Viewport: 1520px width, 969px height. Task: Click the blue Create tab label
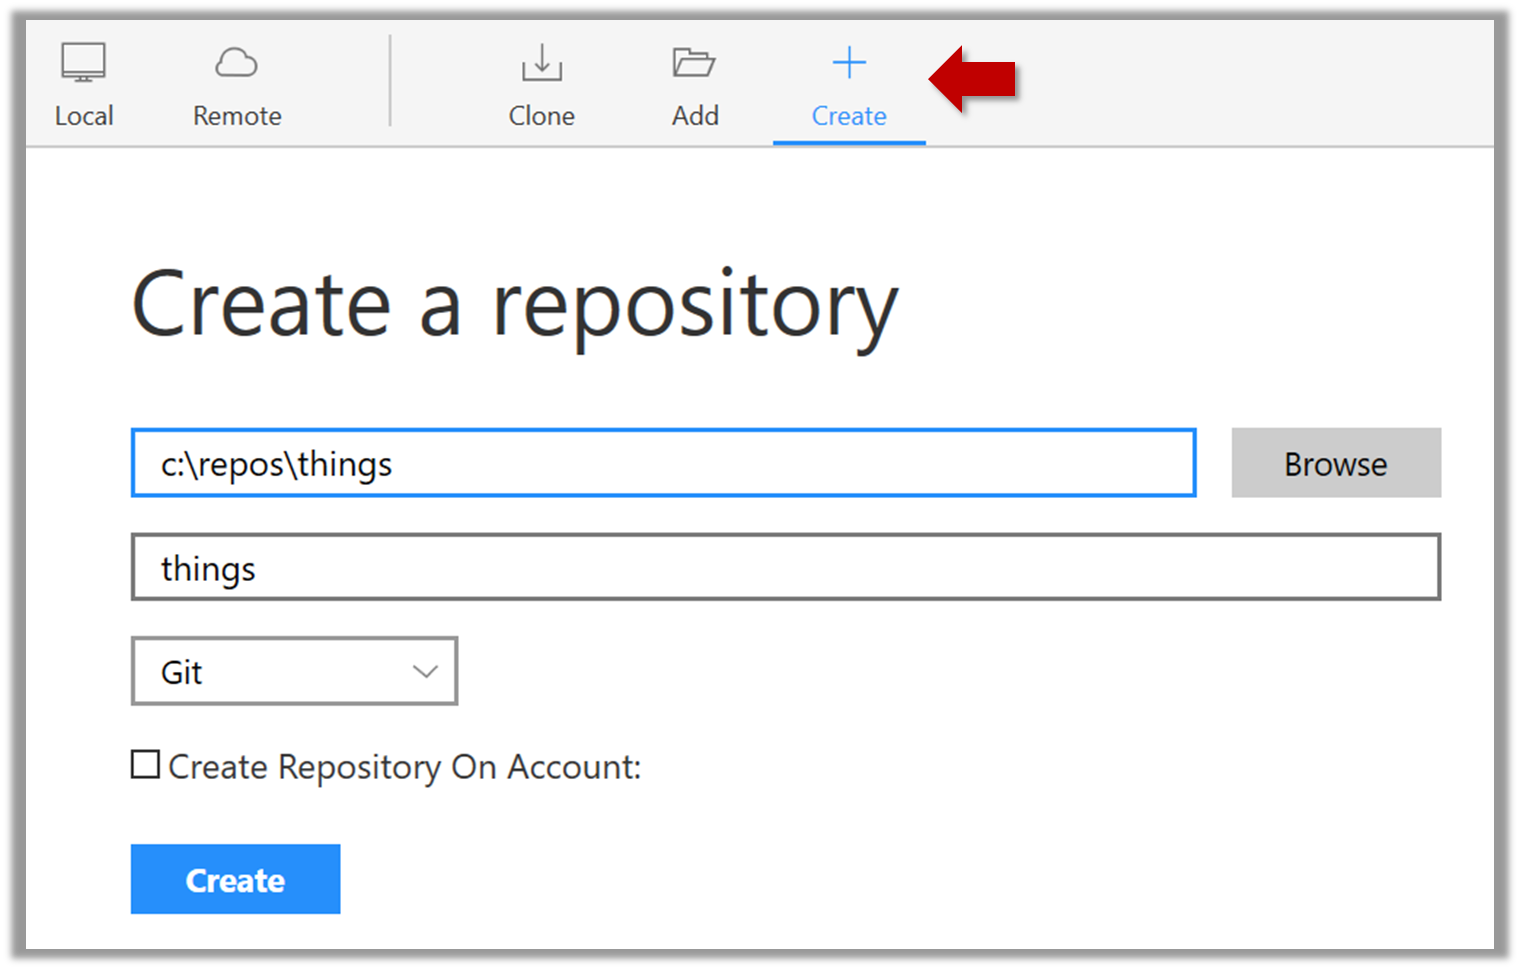coord(849,116)
